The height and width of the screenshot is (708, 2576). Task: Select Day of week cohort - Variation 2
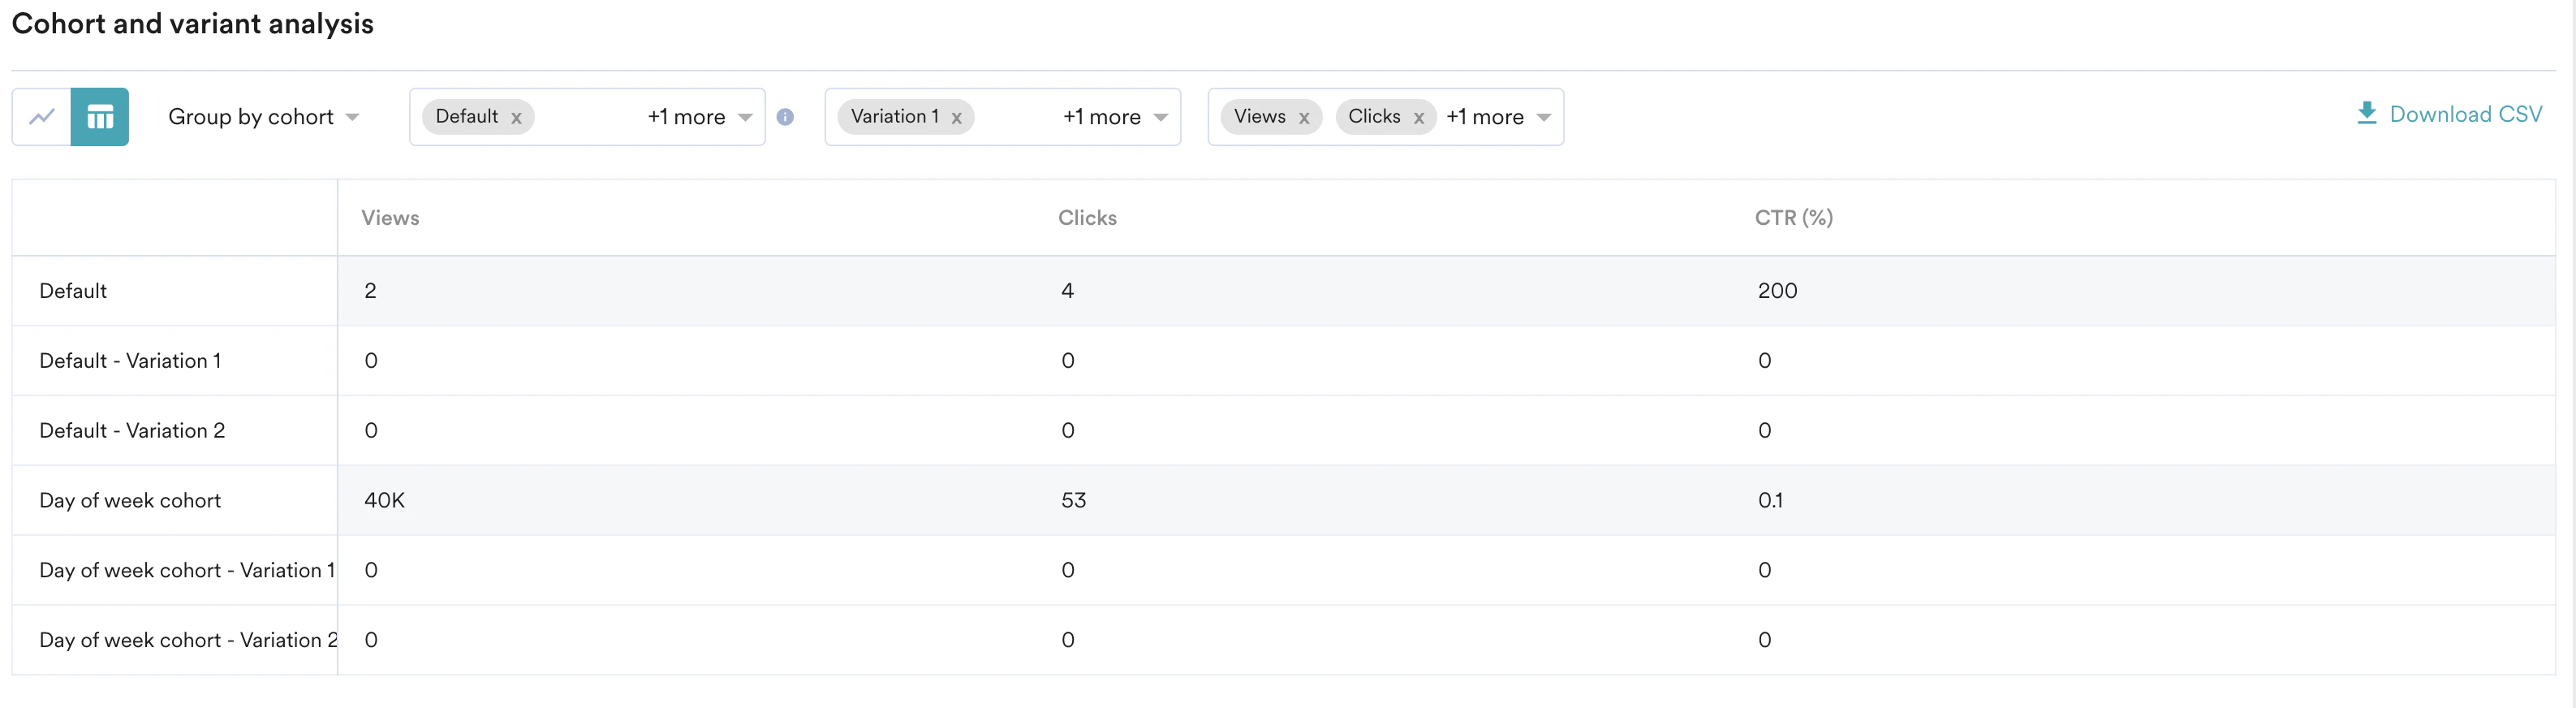coord(188,640)
